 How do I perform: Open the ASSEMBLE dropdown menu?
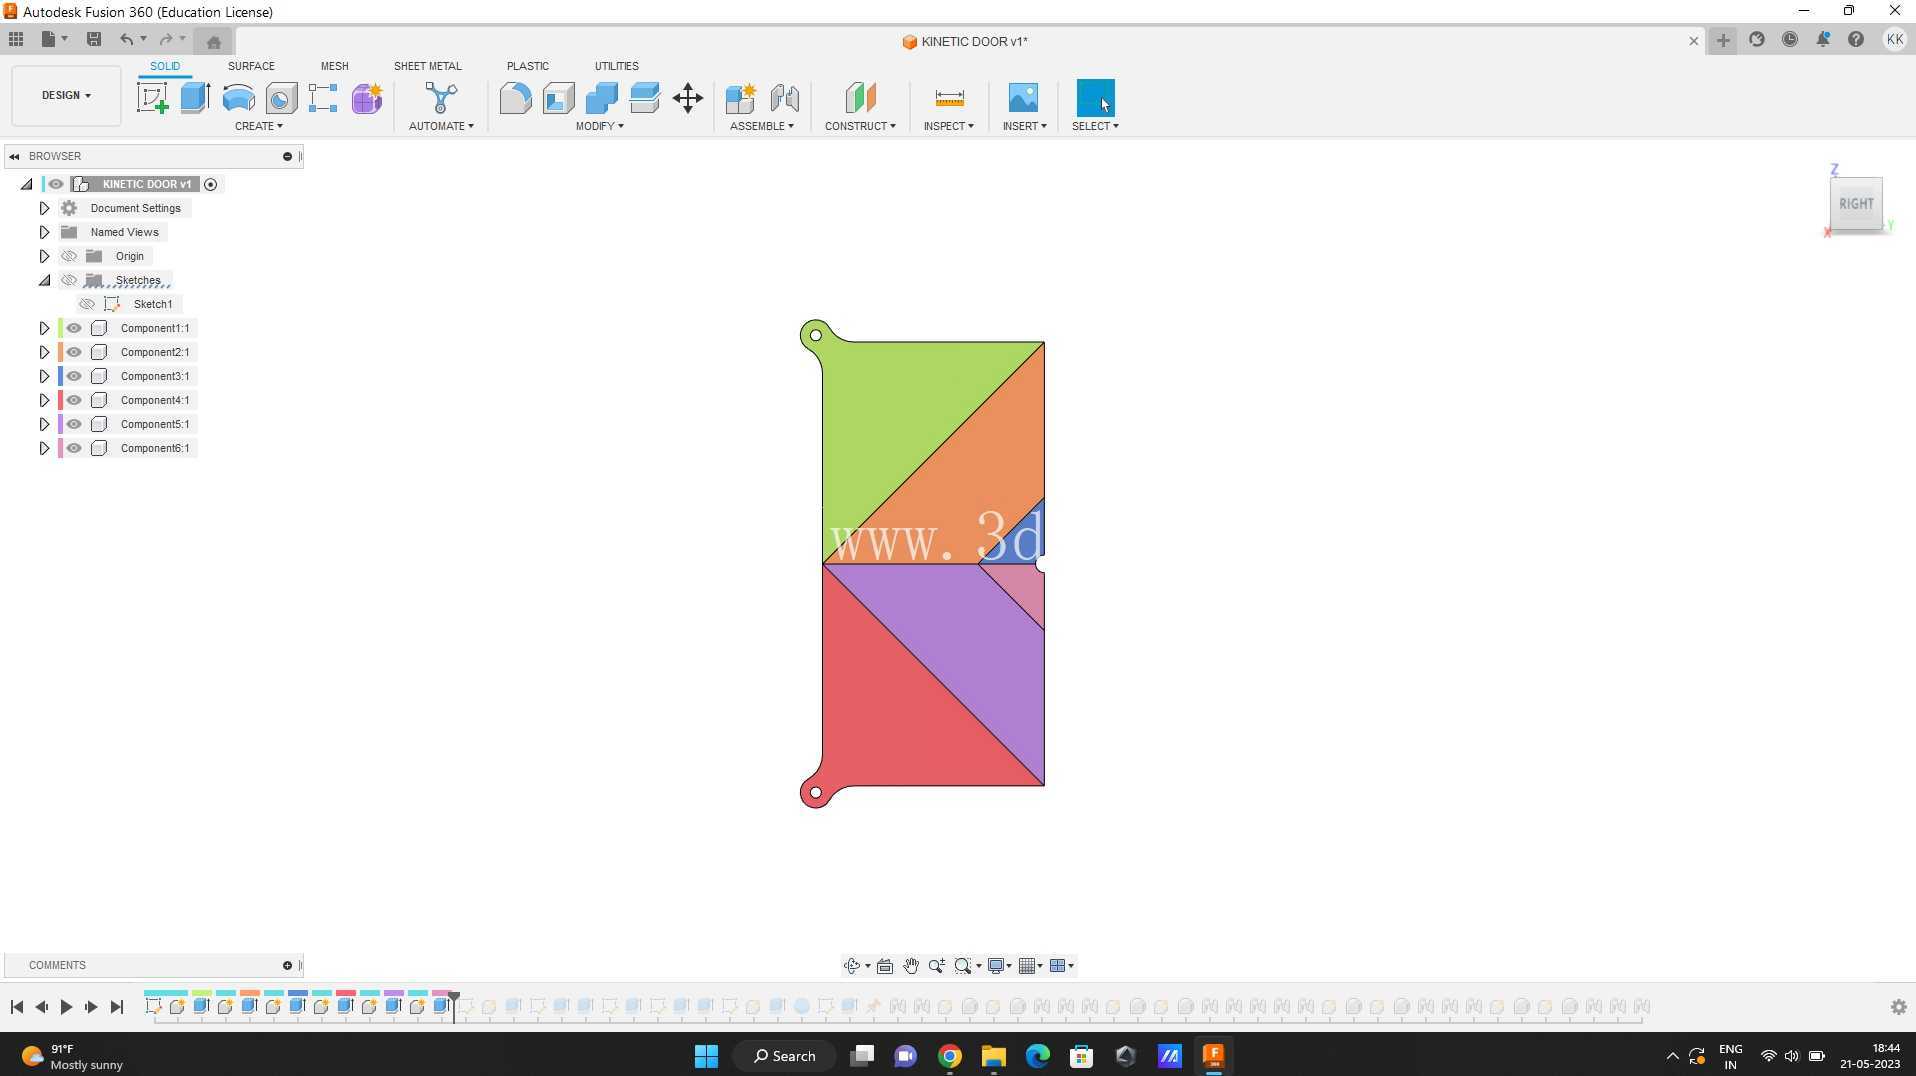761,126
